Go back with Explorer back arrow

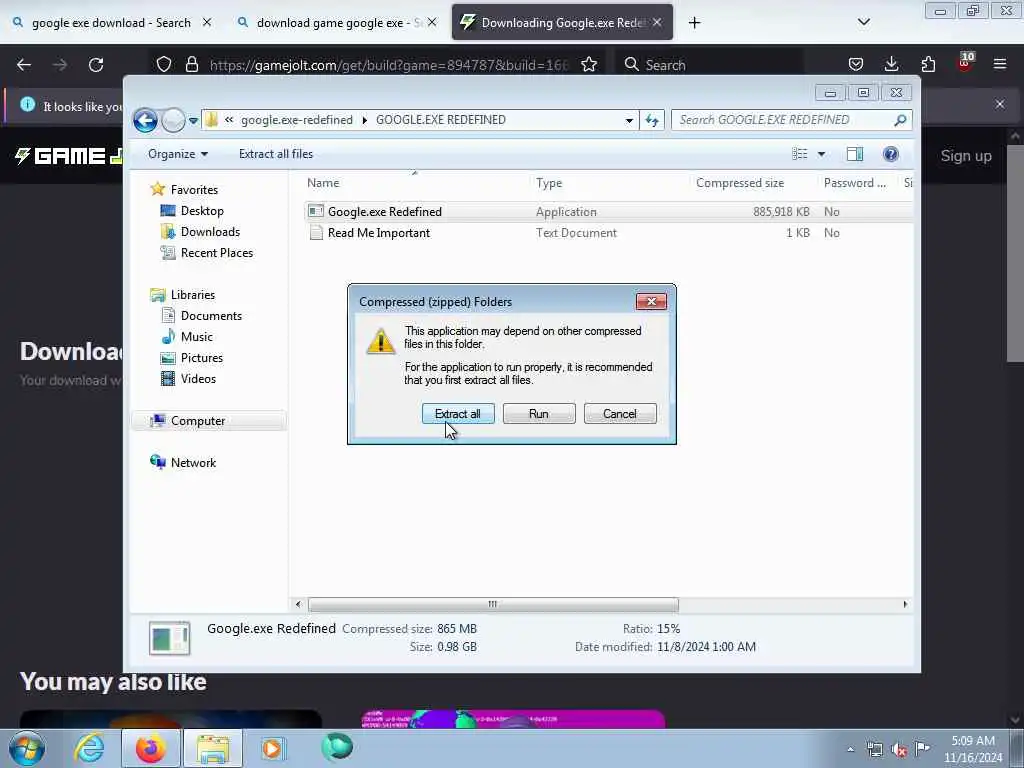pos(145,120)
